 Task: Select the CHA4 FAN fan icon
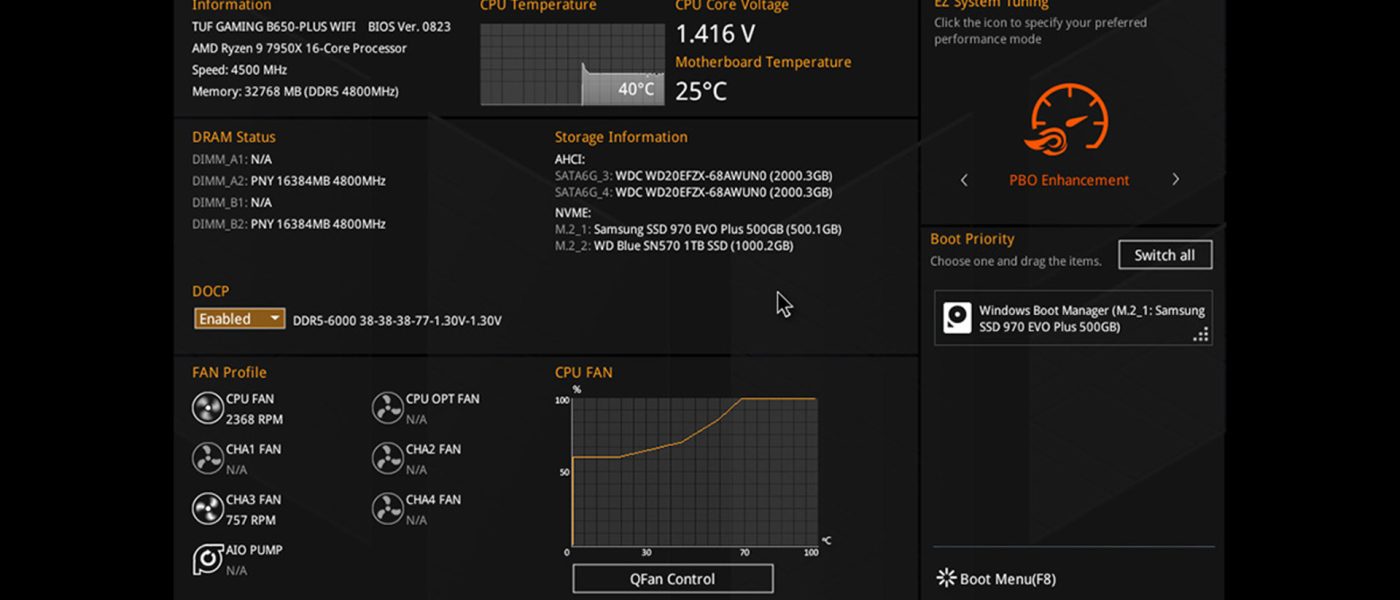tap(388, 509)
